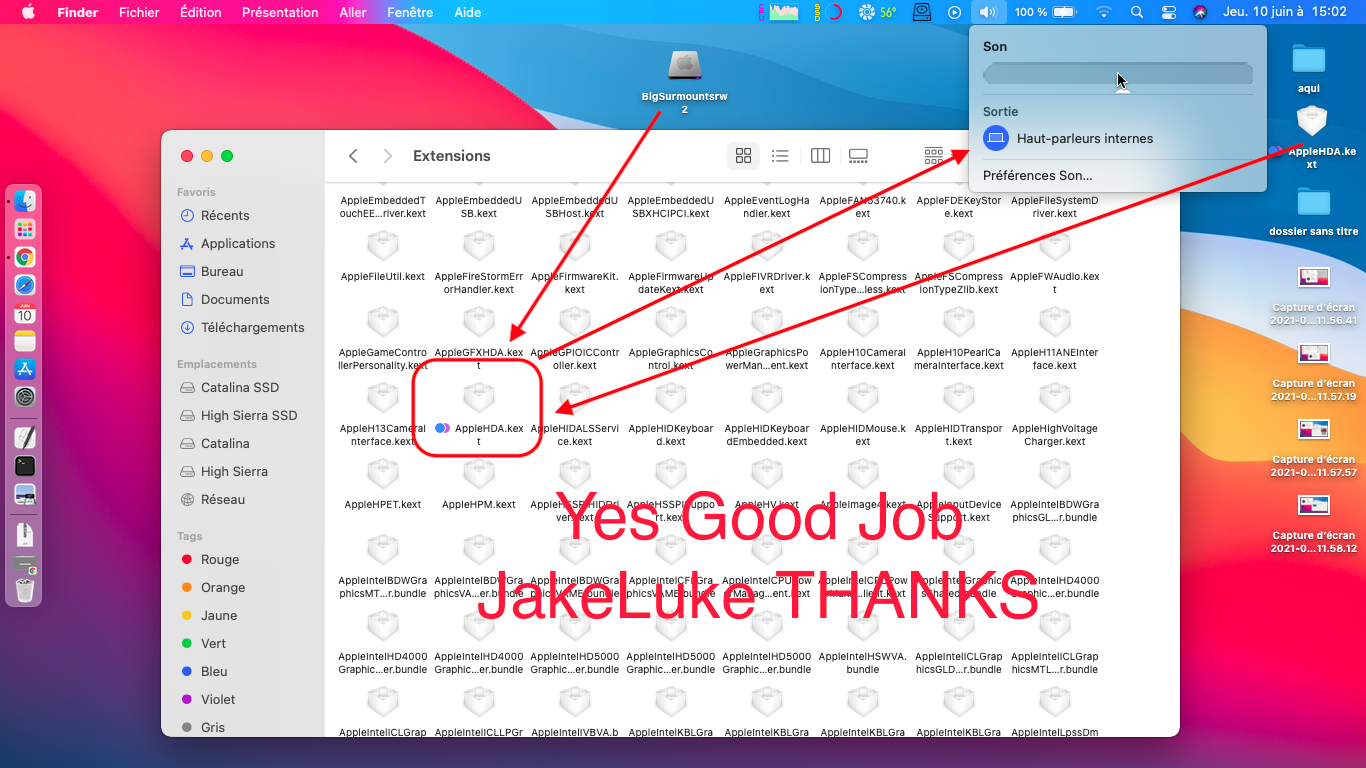
Task: Open Launchpad in the Dock
Action: (x=25, y=229)
